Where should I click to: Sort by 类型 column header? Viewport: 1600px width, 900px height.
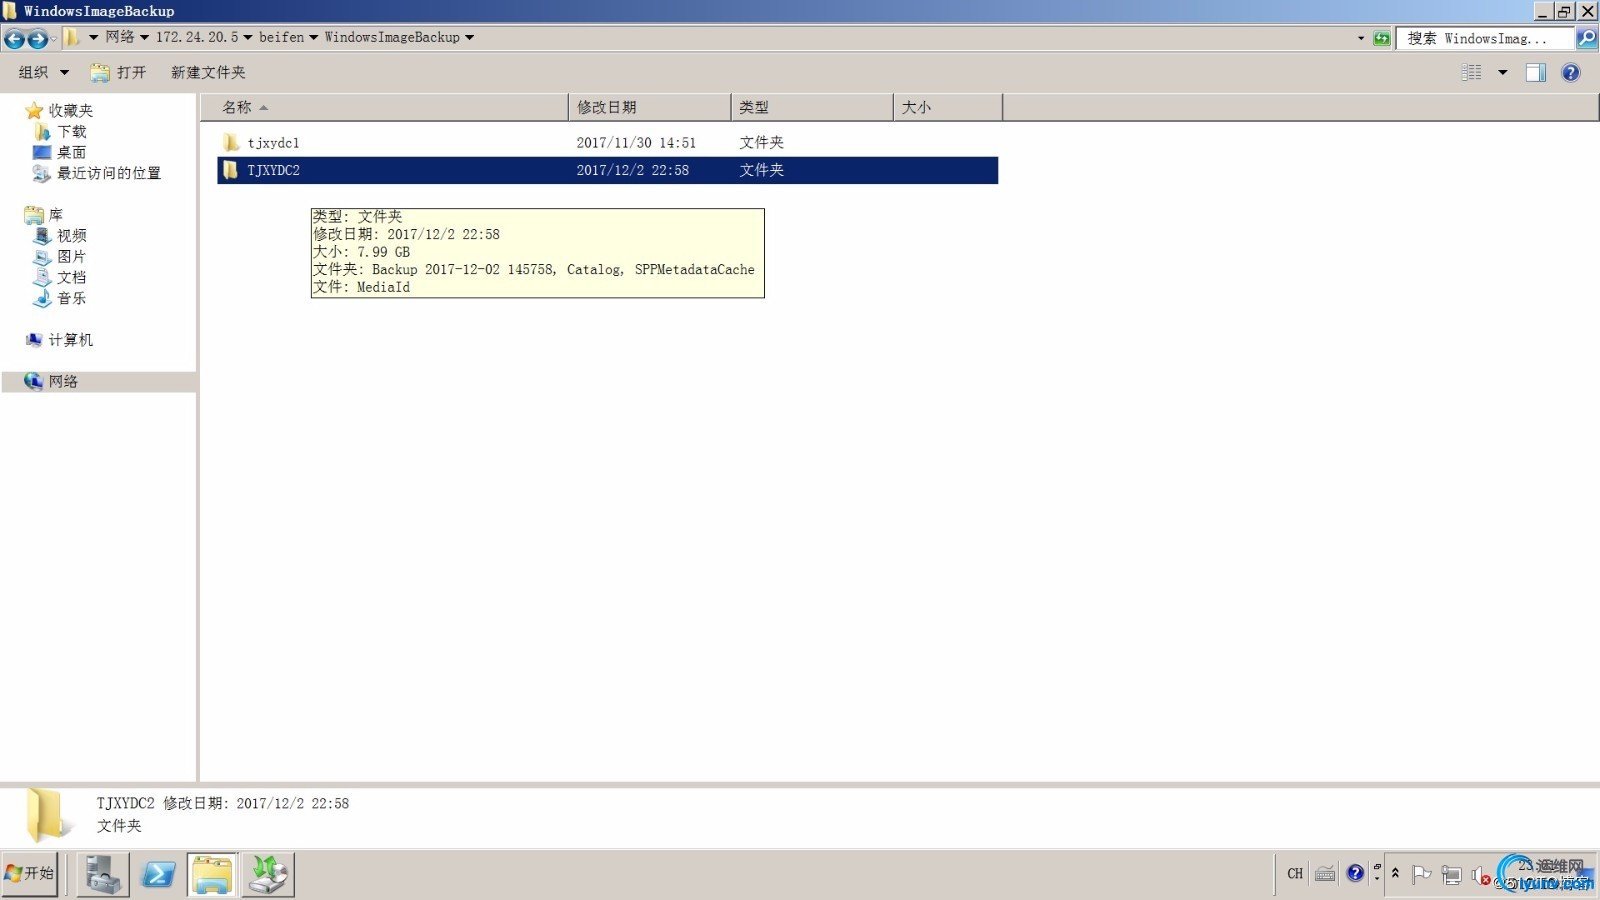coord(812,107)
